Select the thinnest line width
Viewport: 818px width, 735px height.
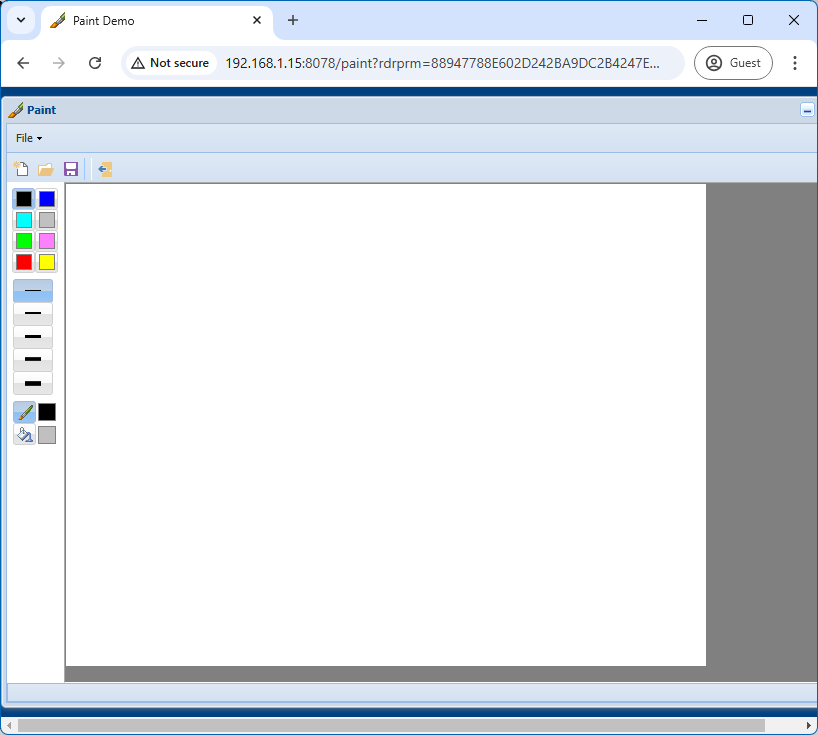point(33,291)
